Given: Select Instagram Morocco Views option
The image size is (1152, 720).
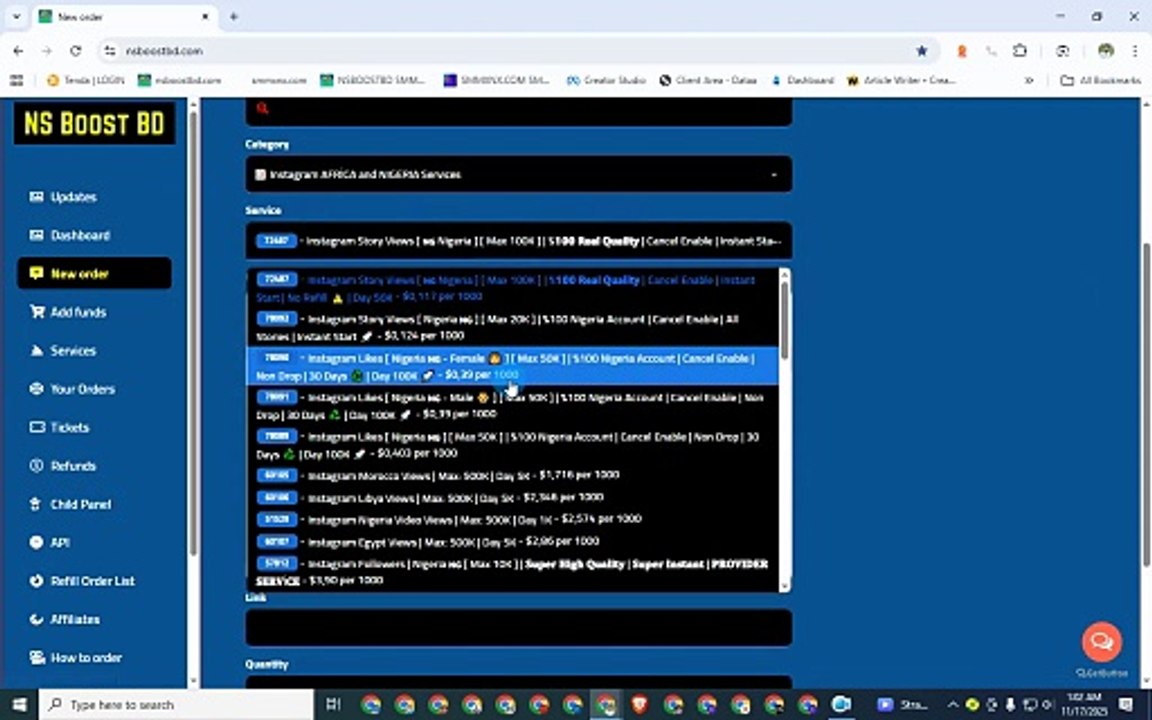Looking at the screenshot, I should (x=513, y=475).
